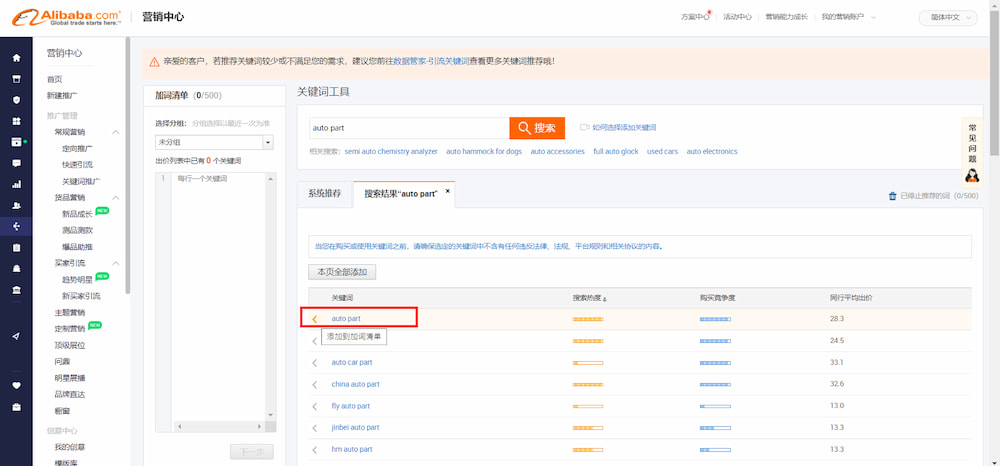The width and height of the screenshot is (1000, 466).
Task: Add the 24.5 price row keyword arrow
Action: (x=314, y=341)
